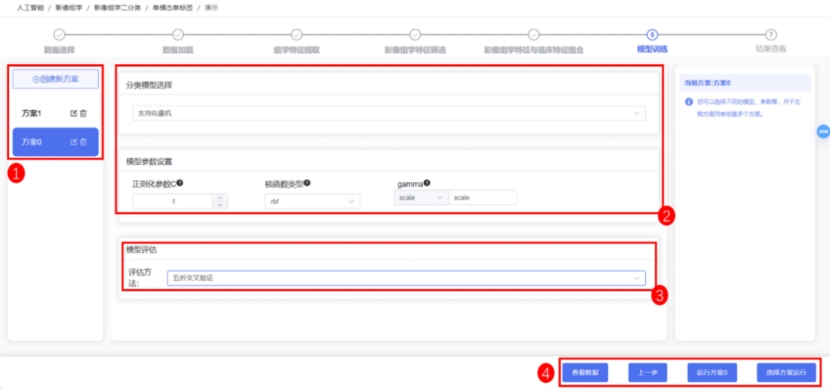Click step 6 模型训练 indicator
830x392 pixels.
coord(652,35)
